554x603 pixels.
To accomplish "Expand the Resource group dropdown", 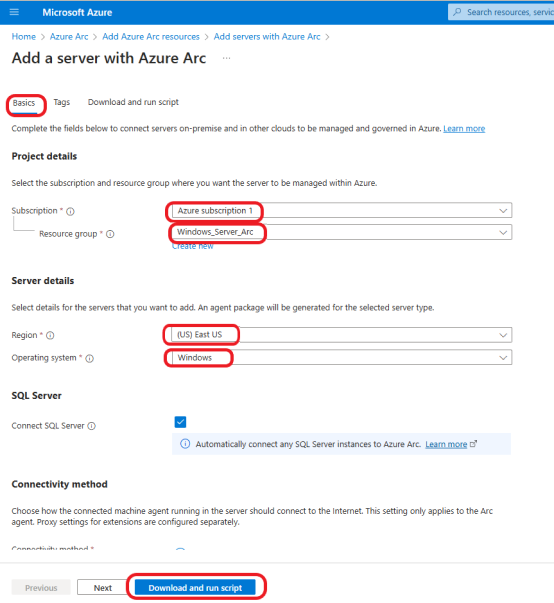I will coord(342,232).
